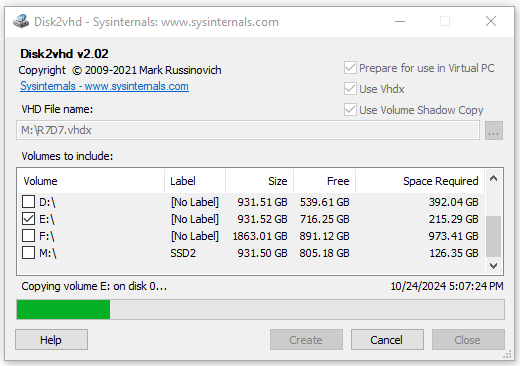
Task: Click the Disk2vhd app icon in title bar
Action: pyautogui.click(x=21, y=21)
